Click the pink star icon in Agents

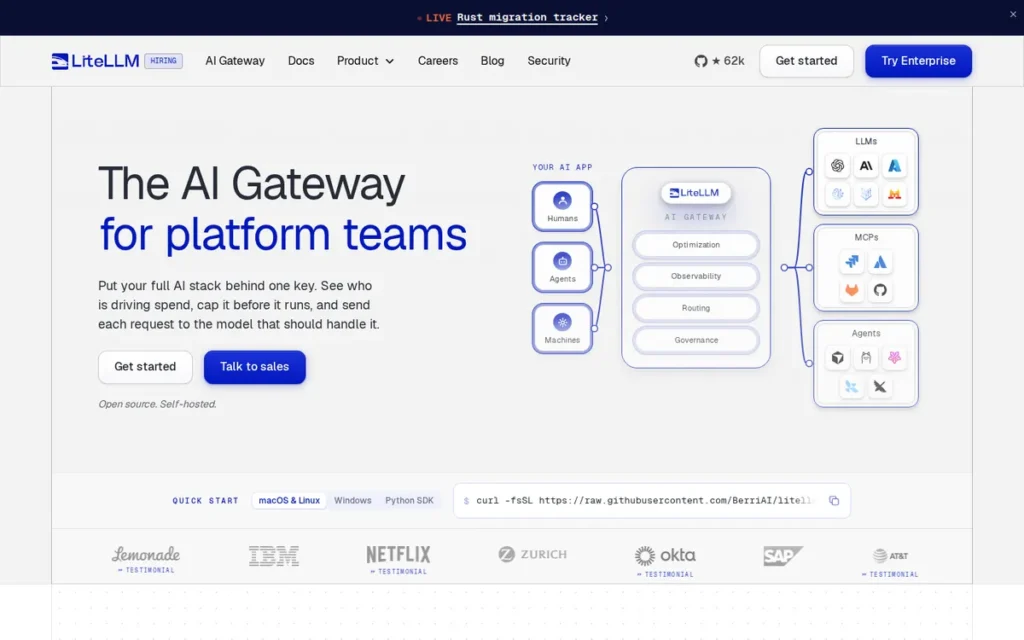coord(895,358)
